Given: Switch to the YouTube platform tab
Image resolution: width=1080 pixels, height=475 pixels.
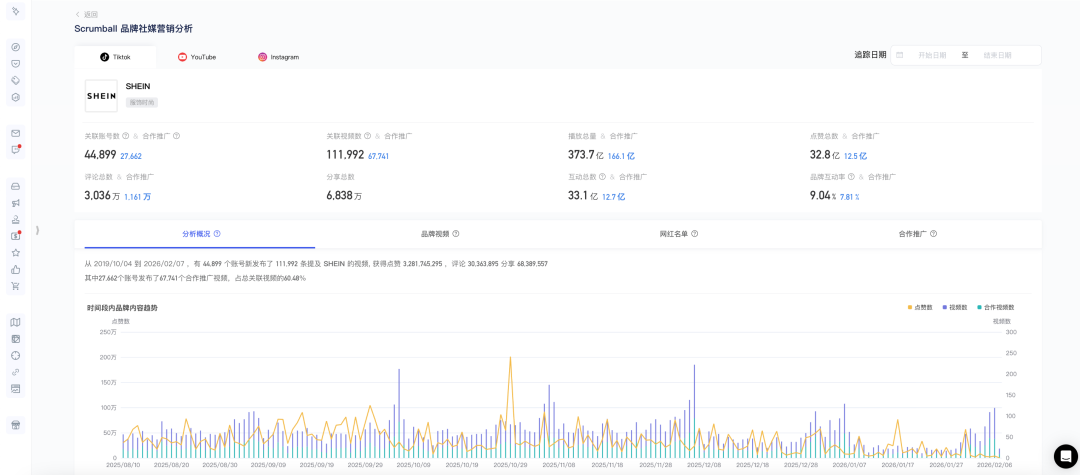Looking at the screenshot, I should 197,57.
